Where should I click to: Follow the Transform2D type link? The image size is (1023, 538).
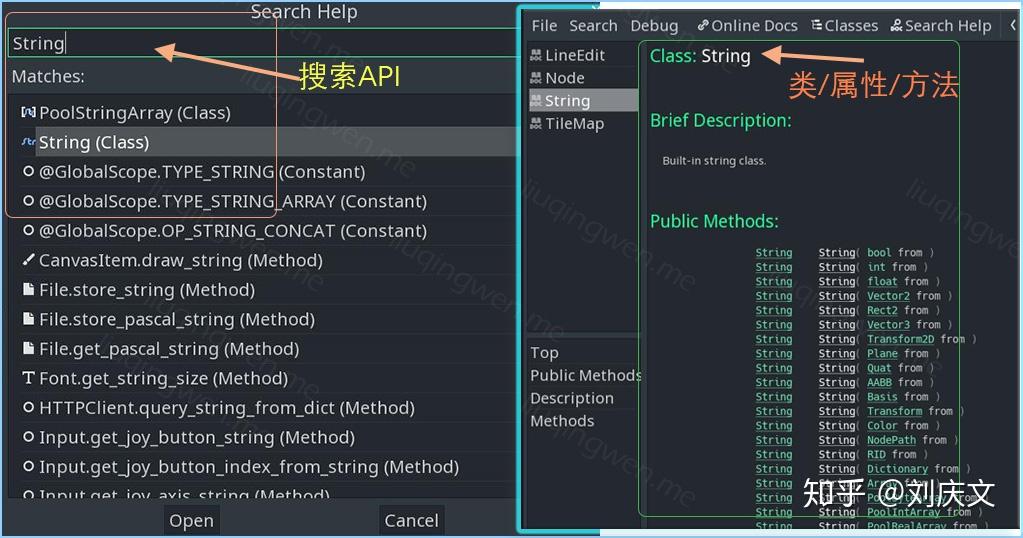[x=900, y=339]
